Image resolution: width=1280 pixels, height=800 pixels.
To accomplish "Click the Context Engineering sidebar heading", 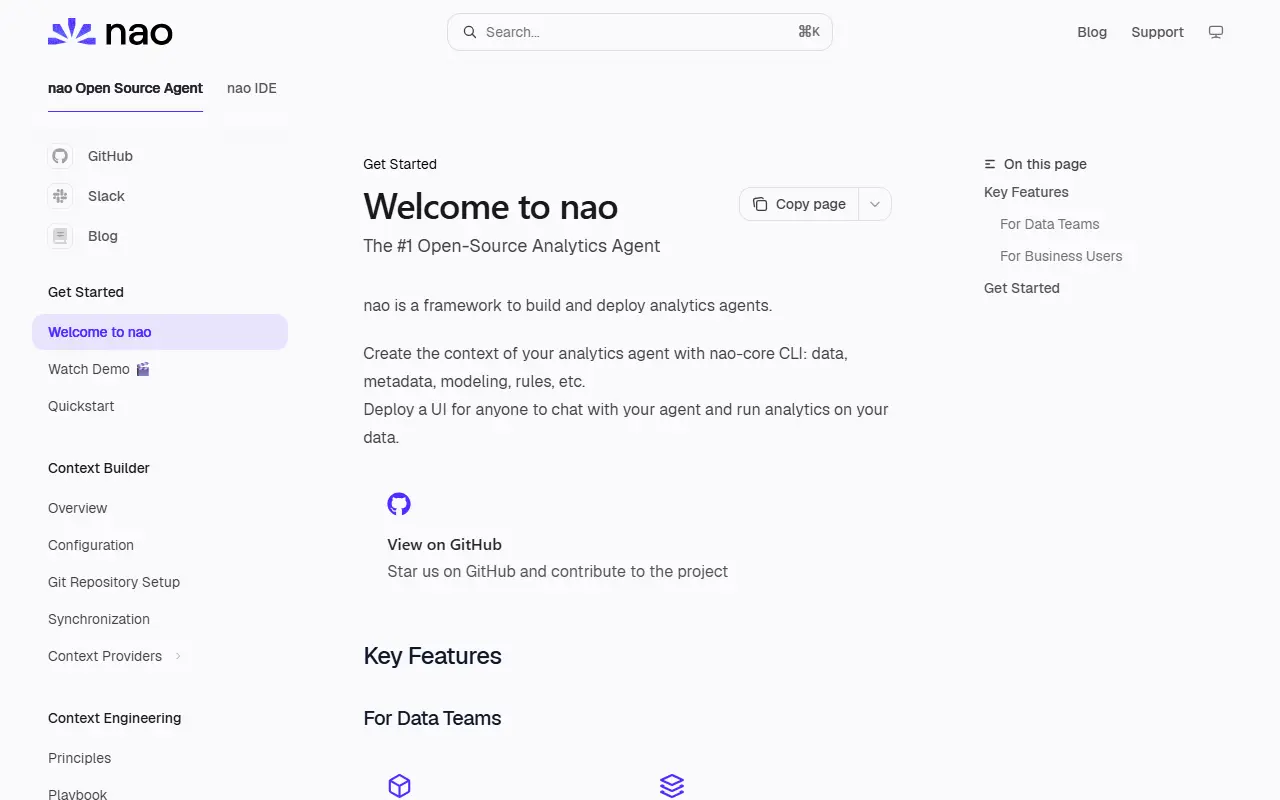I will [115, 718].
